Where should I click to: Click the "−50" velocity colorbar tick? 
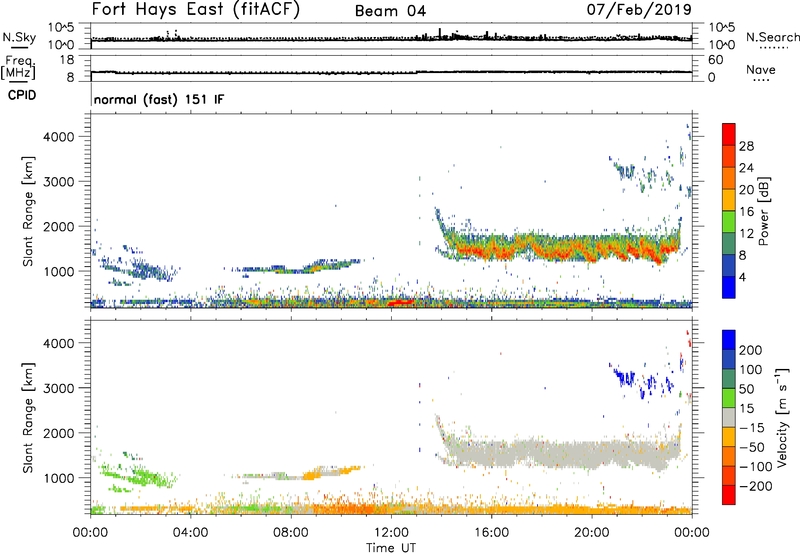tap(751, 447)
